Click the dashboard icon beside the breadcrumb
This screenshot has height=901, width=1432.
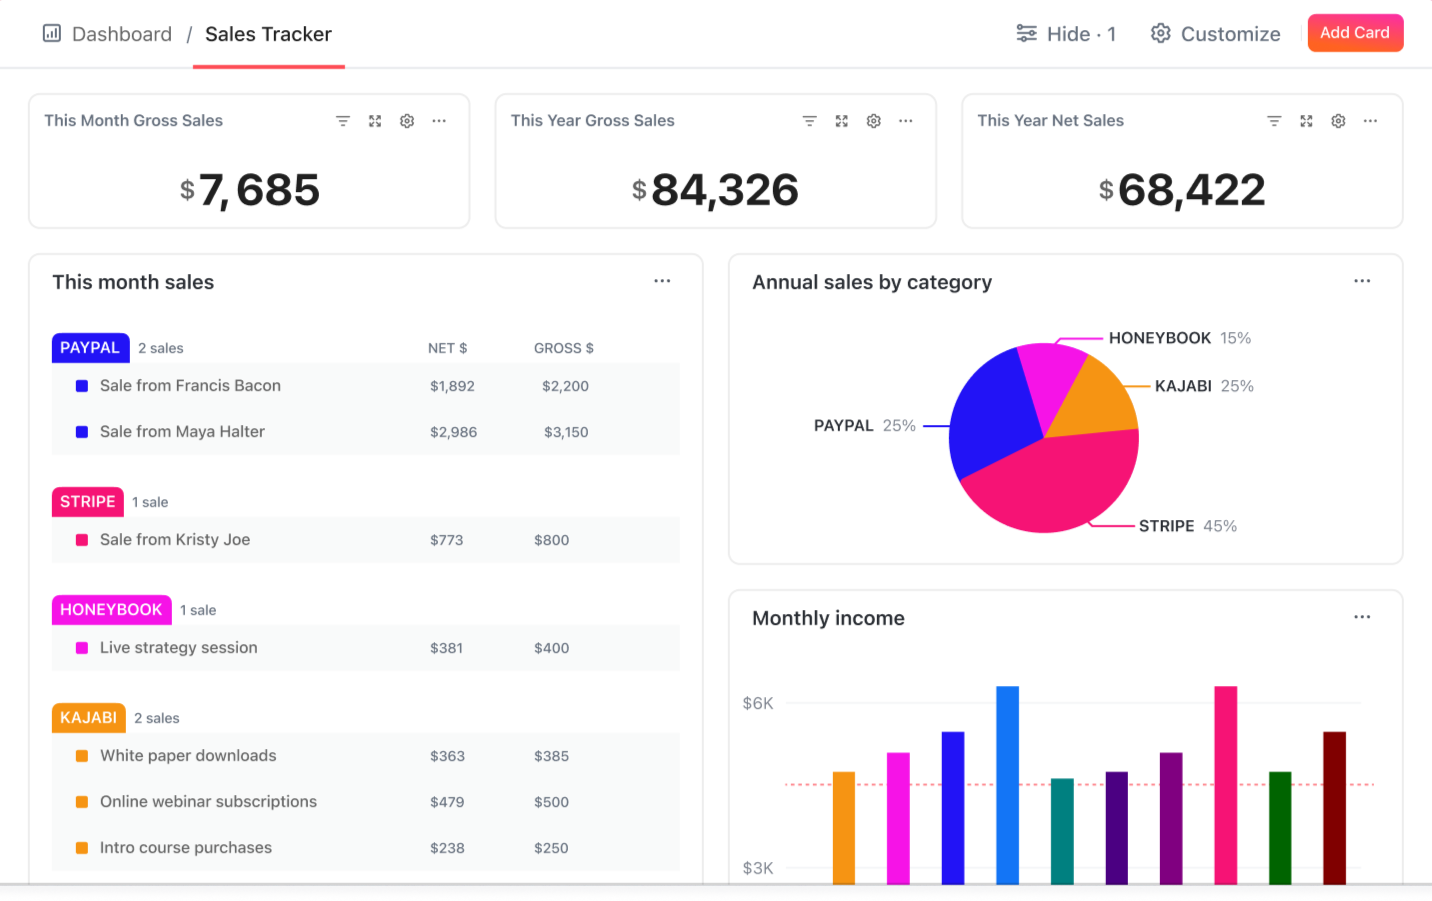click(x=51, y=33)
